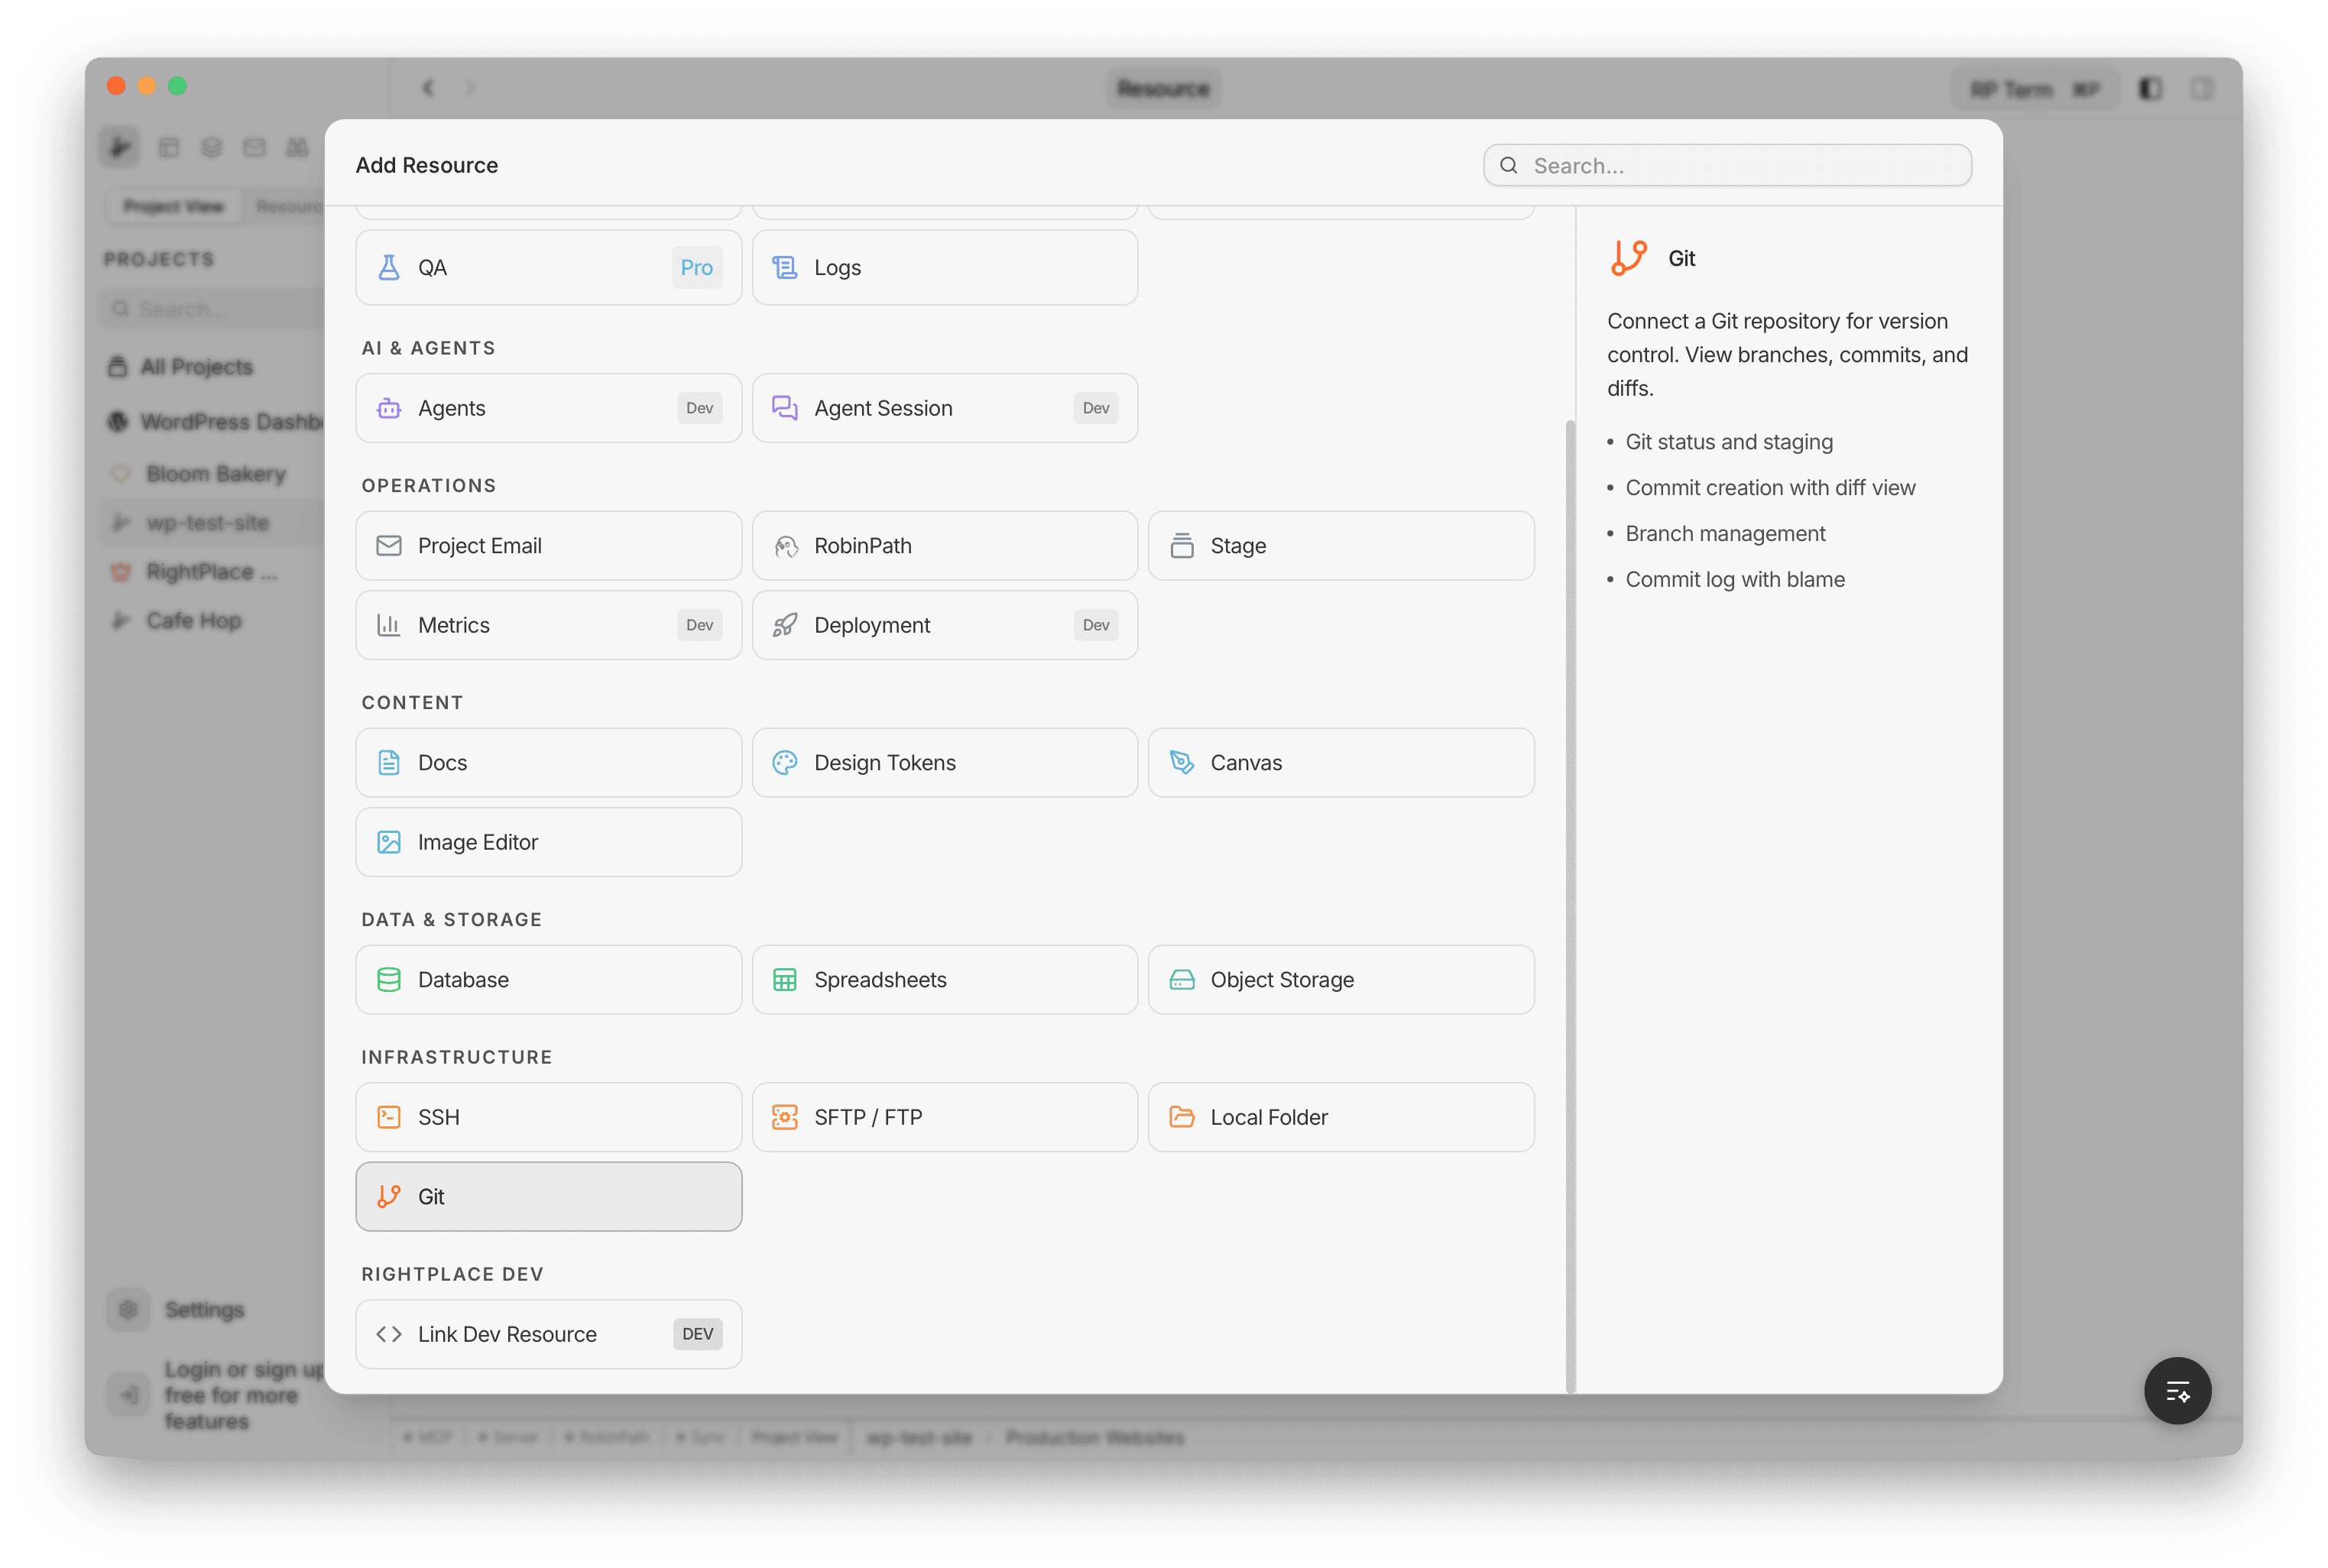Screen dimensions: 2328x1568
Task: Open Settings from the sidebar
Action: click(203, 1309)
